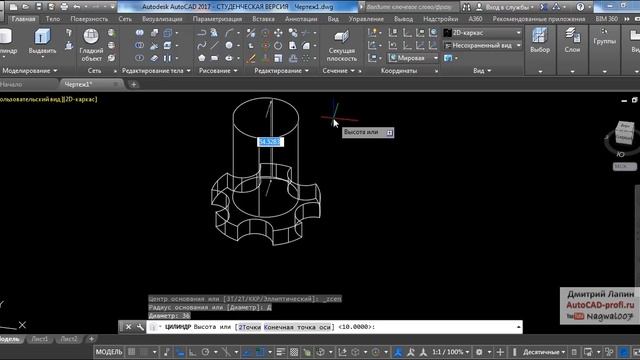Image resolution: width=640 pixels, height=360 pixels.
Task: Click the solid Union tool in Редактирование тела
Action: [140, 33]
